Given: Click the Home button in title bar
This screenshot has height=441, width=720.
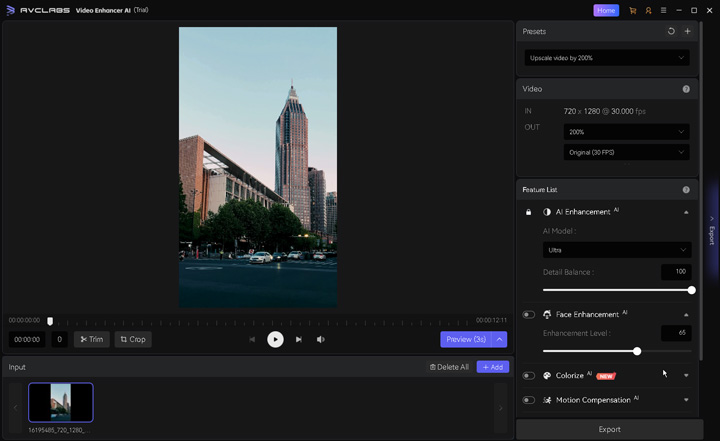Looking at the screenshot, I should click(x=606, y=10).
